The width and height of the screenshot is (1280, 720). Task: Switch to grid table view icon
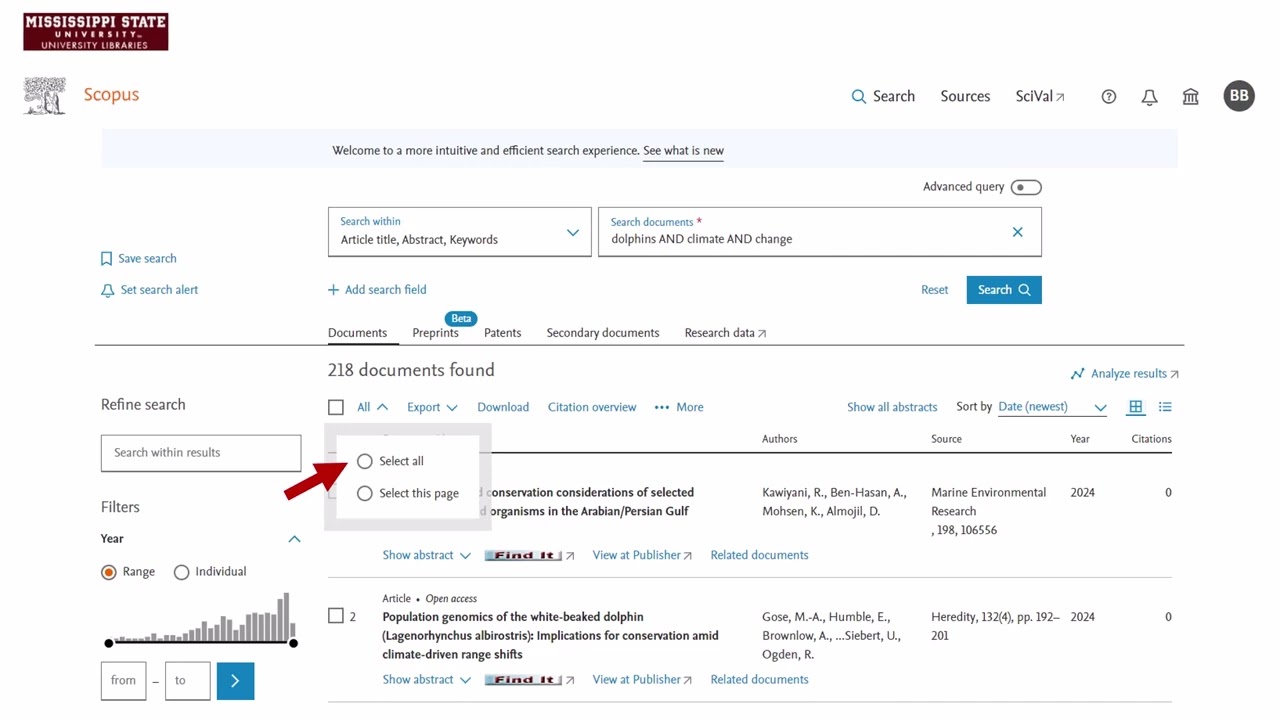coord(1136,407)
